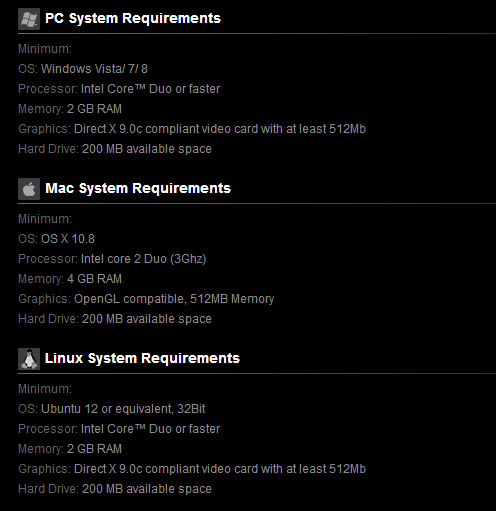Click the Apple logo icon
The image size is (496, 511).
point(29,189)
